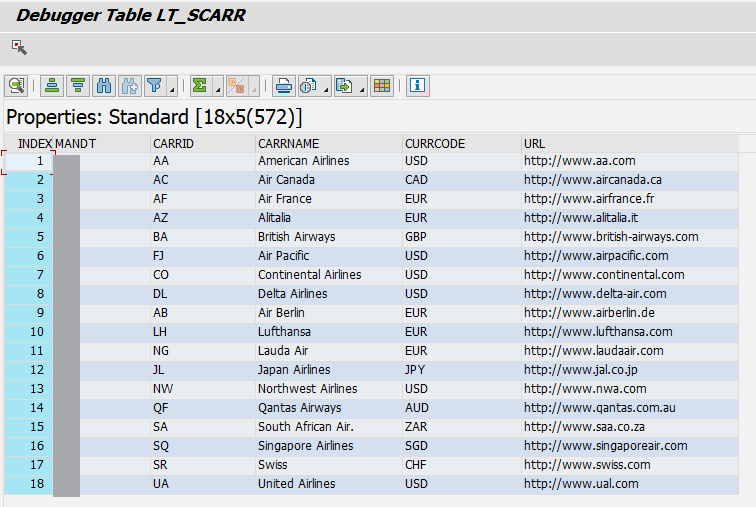756x507 pixels.
Task: Click the 'Singapore Airlines' cell
Action: [329, 446]
